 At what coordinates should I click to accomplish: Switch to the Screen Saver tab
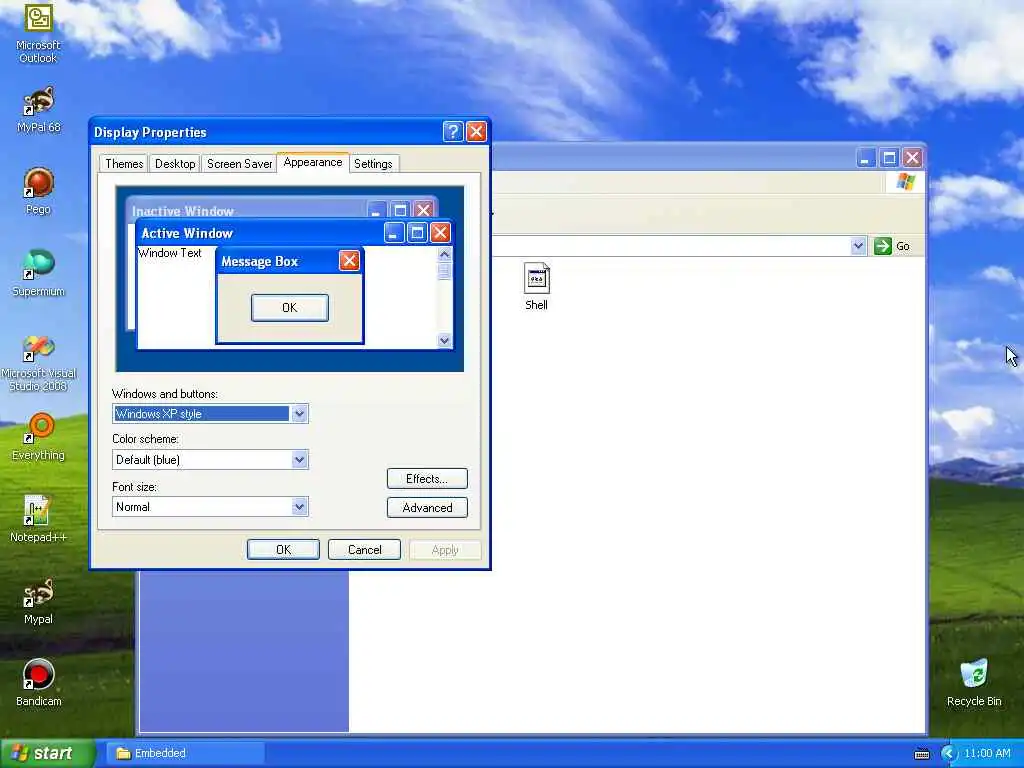tap(239, 164)
